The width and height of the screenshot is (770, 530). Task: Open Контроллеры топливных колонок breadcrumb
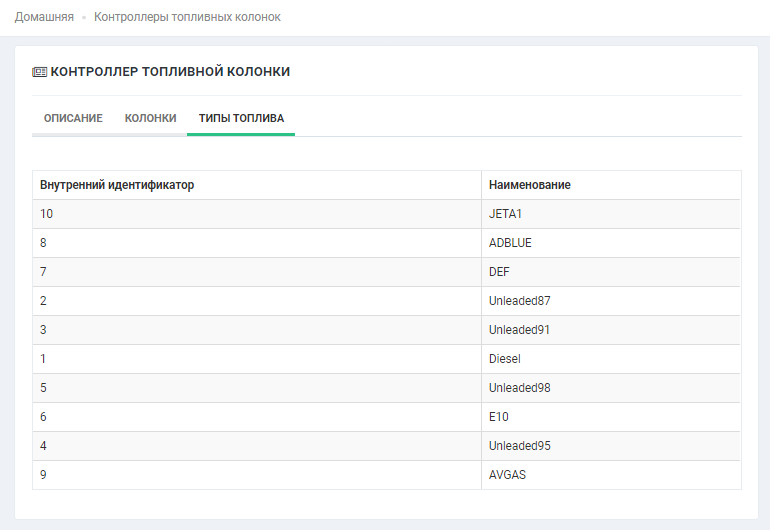[x=187, y=17]
